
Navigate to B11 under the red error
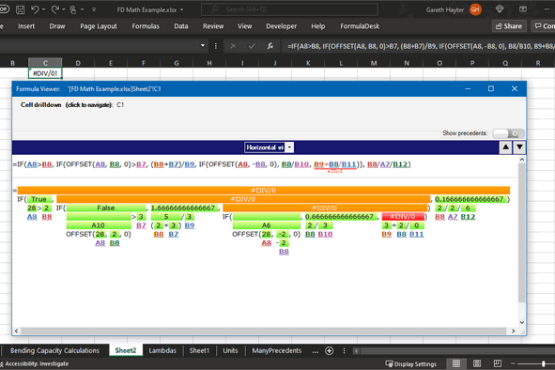pyautogui.click(x=417, y=234)
